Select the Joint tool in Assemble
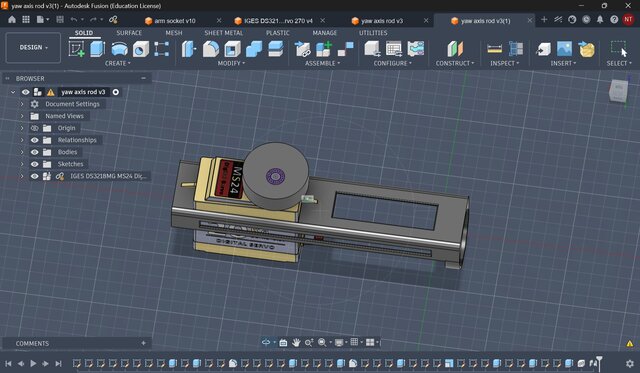 pos(345,49)
